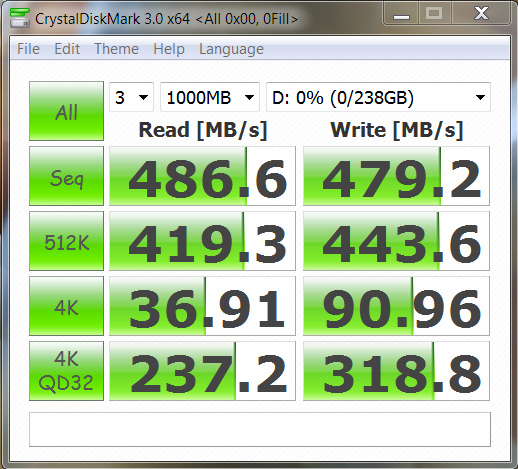Minimize the CrystalDiskMark window
518x469 pixels.
(401, 14)
